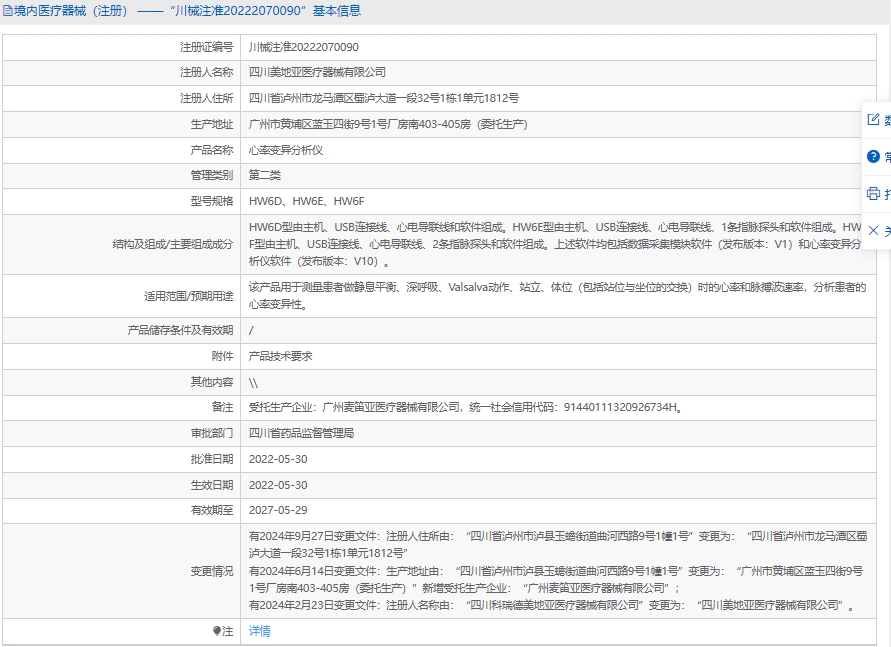Click the attachment value 产品技术要求
891x647 pixels.
281,356
